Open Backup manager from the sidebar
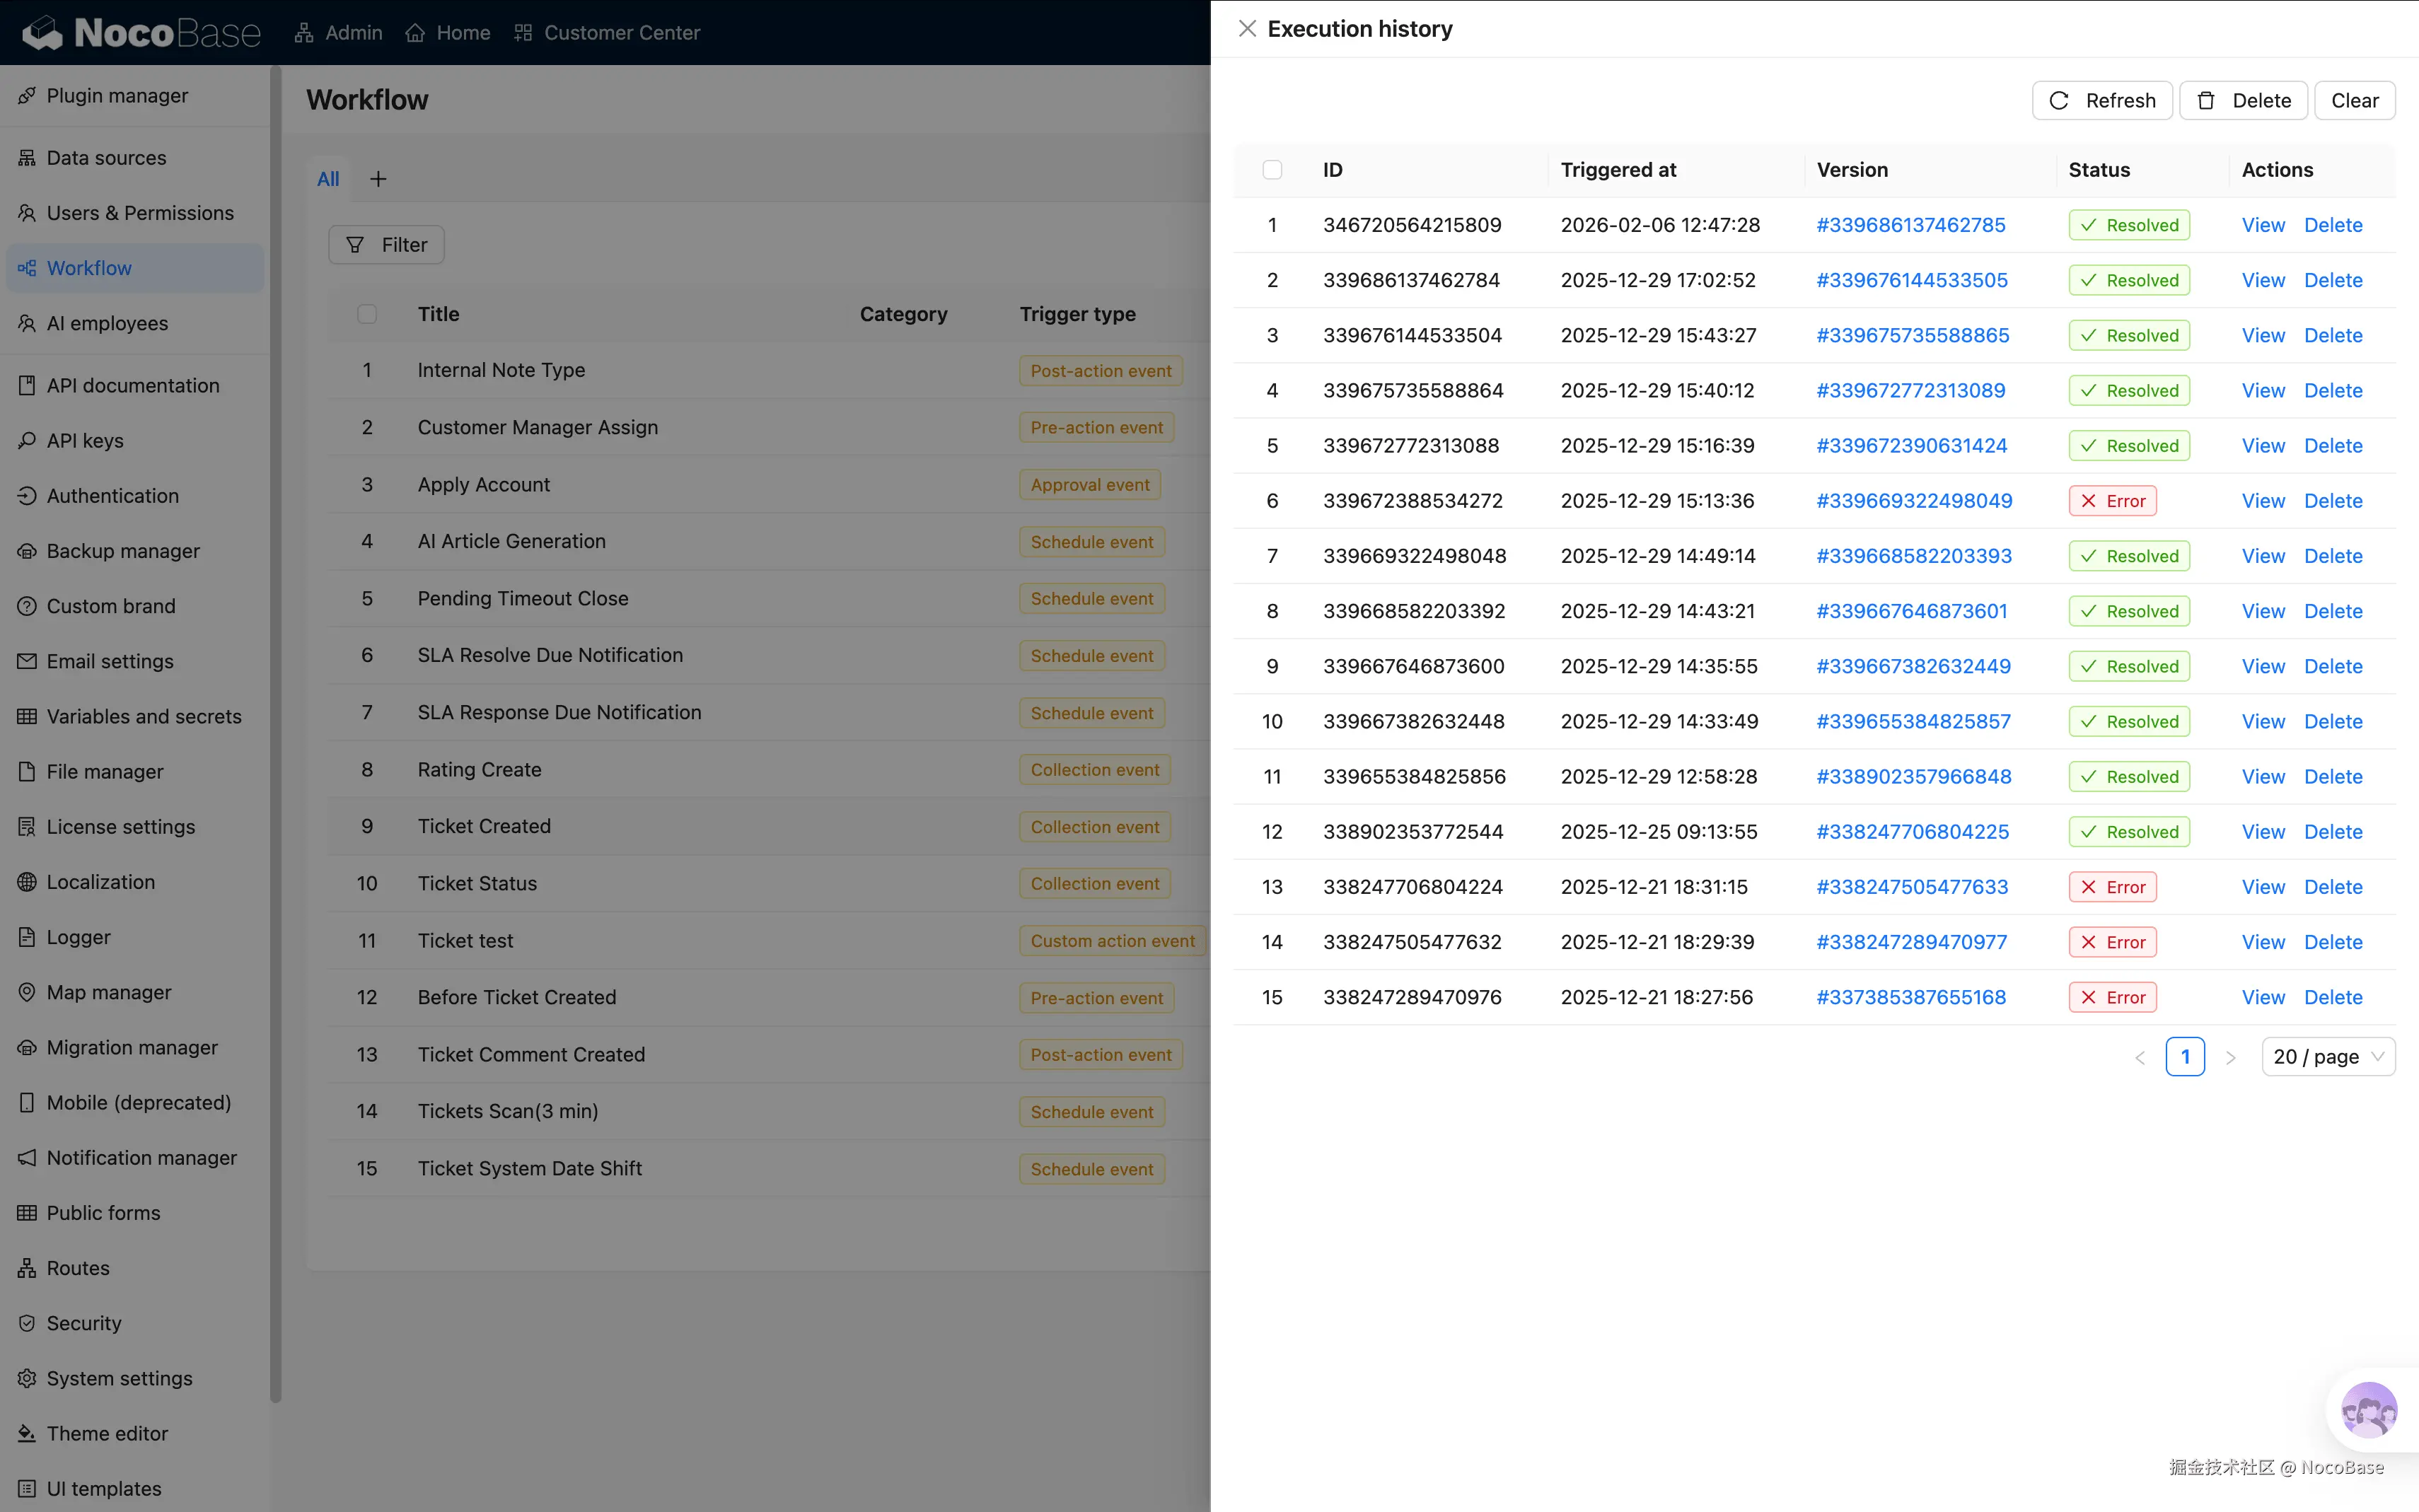 [122, 551]
